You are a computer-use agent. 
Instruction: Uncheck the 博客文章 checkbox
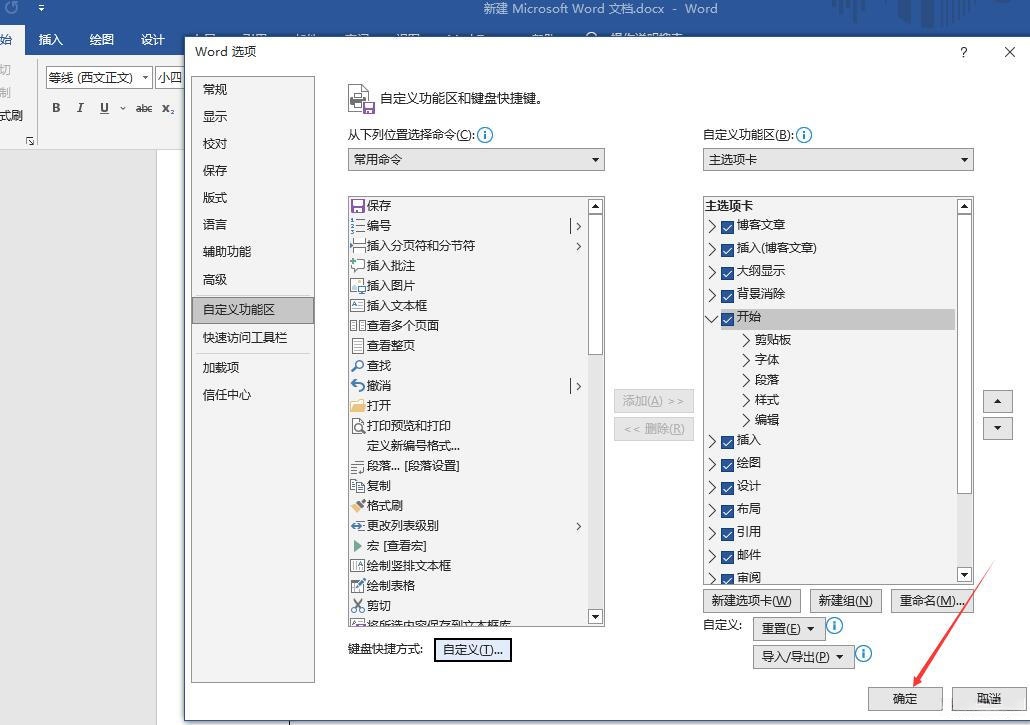tap(726, 224)
